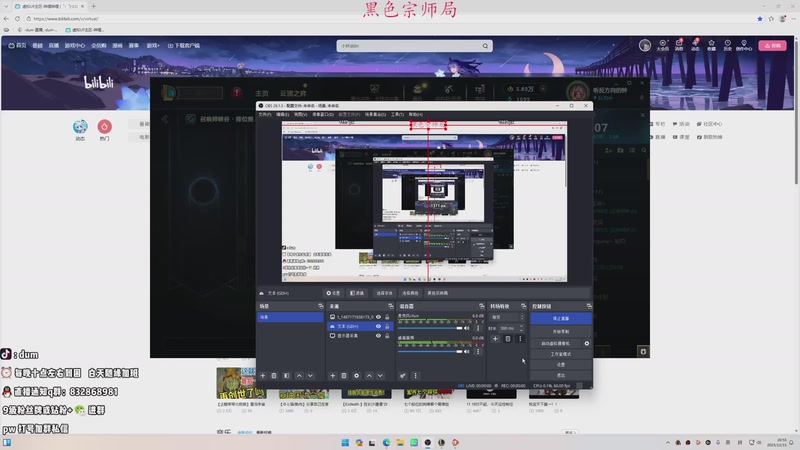Image resolution: width=800 pixels, height=450 pixels.
Task: Adjust desktop audio volume slider
Action: [430, 351]
